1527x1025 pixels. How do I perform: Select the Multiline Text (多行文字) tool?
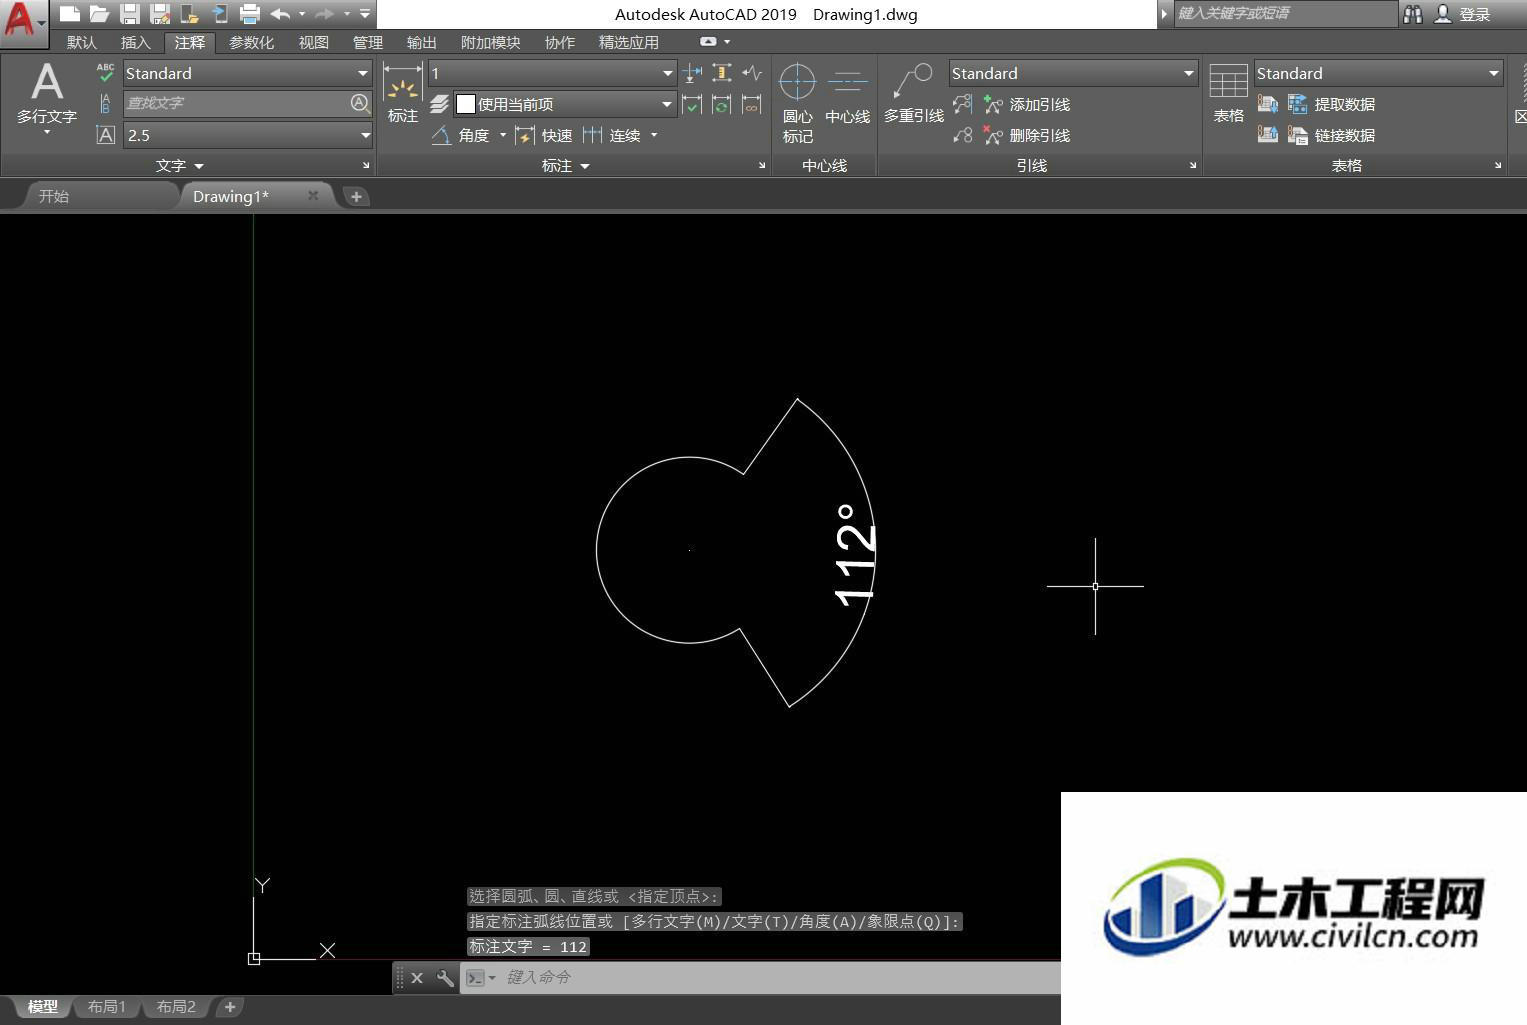[x=46, y=98]
